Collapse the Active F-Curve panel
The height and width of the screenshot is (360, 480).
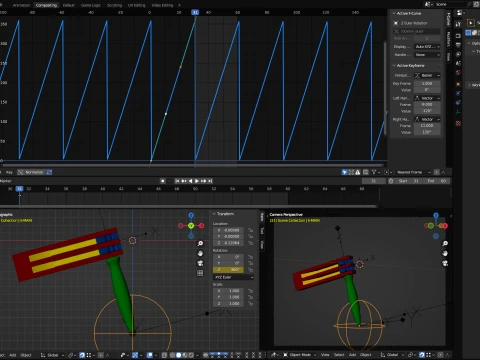pyautogui.click(x=394, y=13)
